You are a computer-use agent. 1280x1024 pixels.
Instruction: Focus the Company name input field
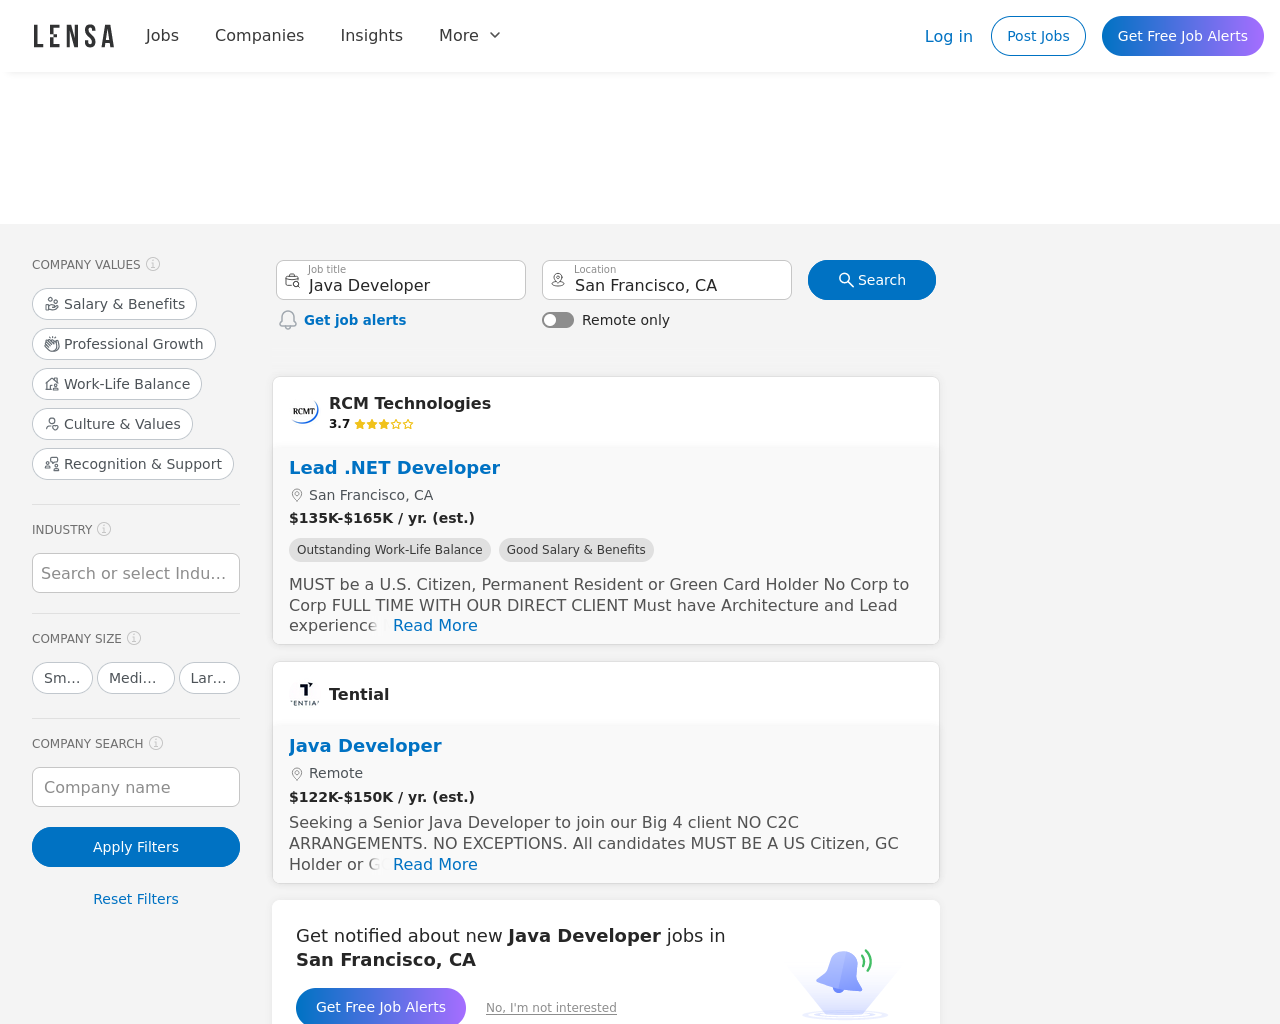point(136,787)
